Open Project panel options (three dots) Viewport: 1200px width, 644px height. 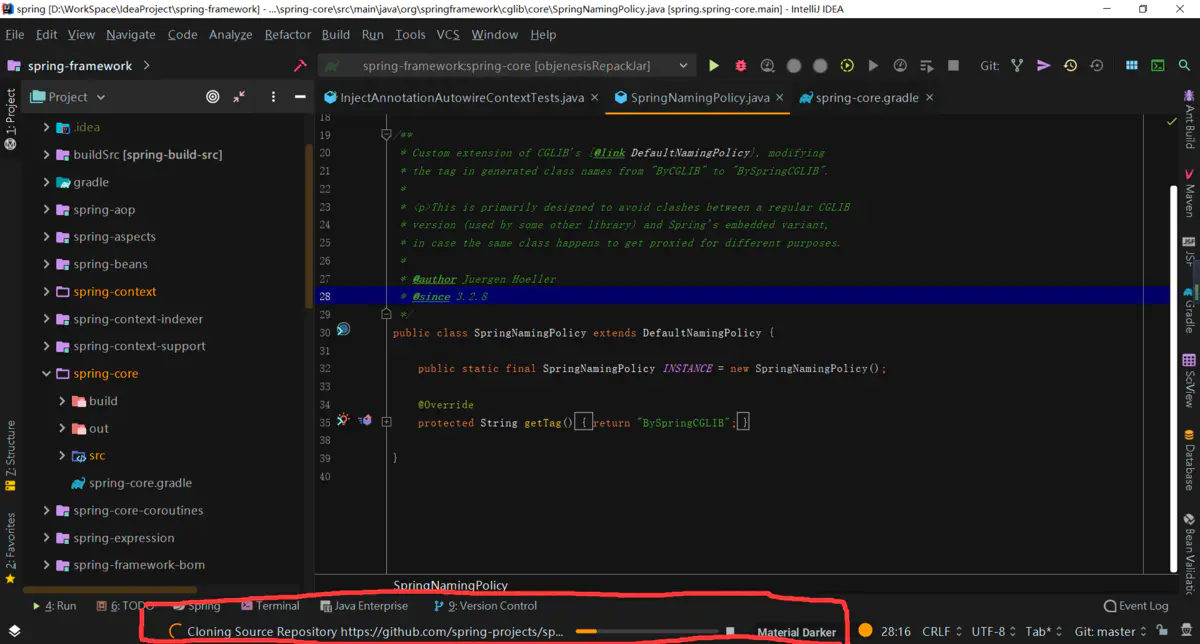point(273,97)
